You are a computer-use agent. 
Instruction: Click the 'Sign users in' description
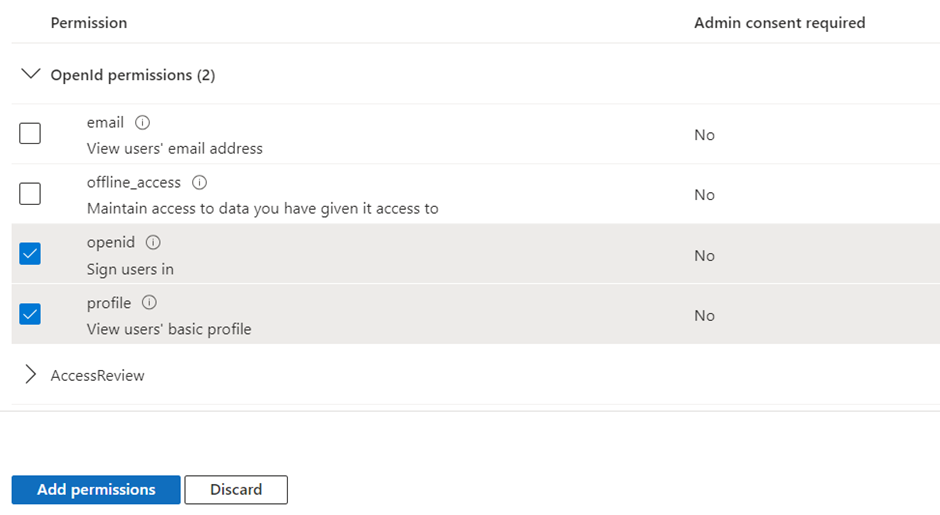(130, 269)
